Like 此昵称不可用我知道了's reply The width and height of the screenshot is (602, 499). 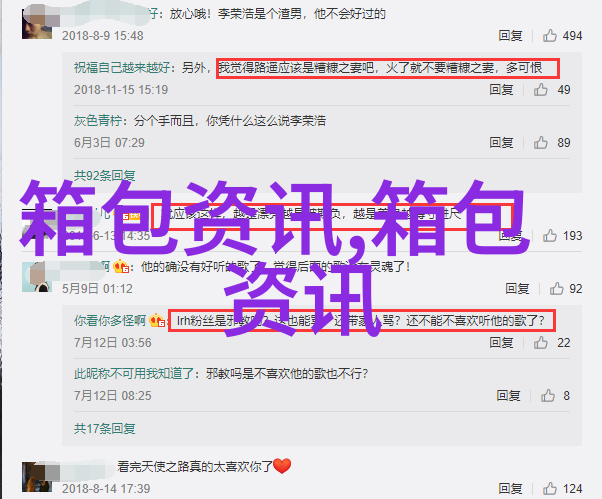pyautogui.click(x=547, y=395)
